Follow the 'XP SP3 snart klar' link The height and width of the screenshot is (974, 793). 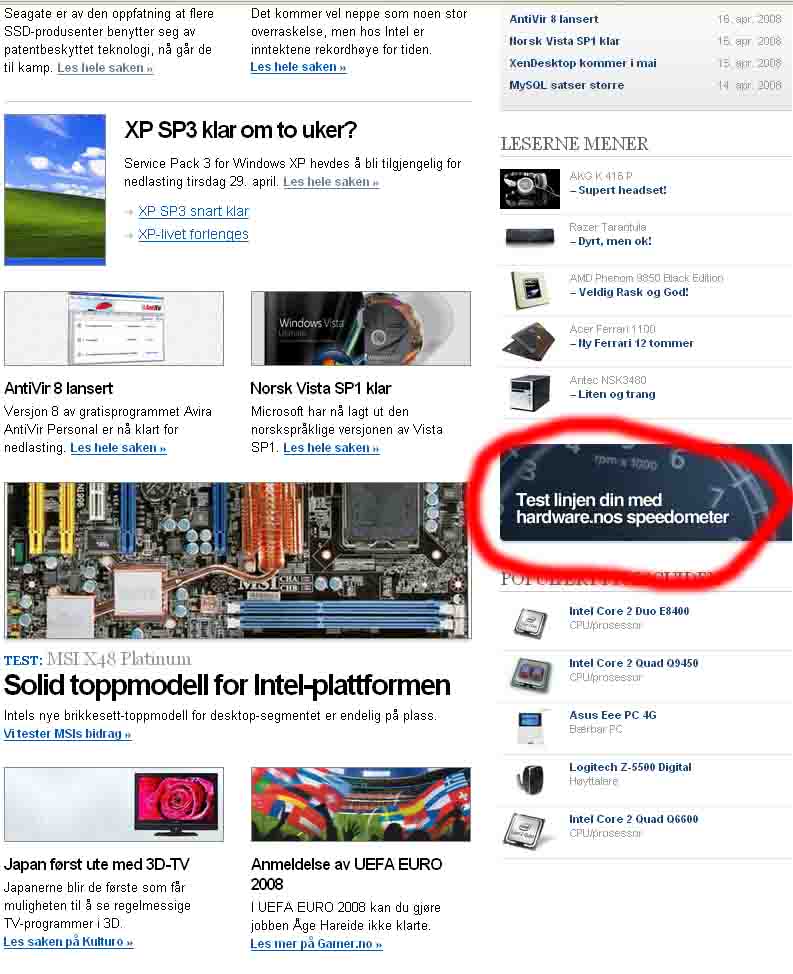pos(193,211)
